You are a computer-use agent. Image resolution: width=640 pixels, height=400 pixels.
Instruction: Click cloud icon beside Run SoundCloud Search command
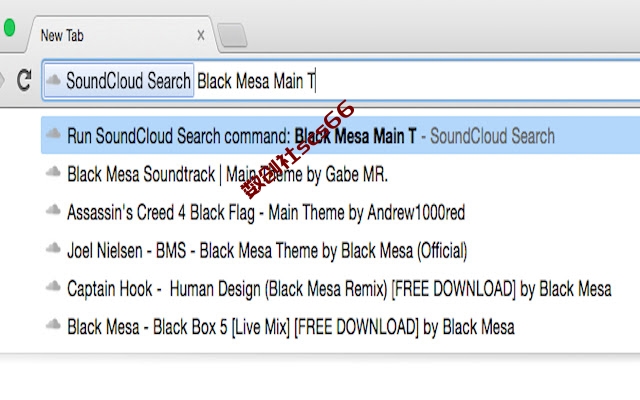coord(53,133)
